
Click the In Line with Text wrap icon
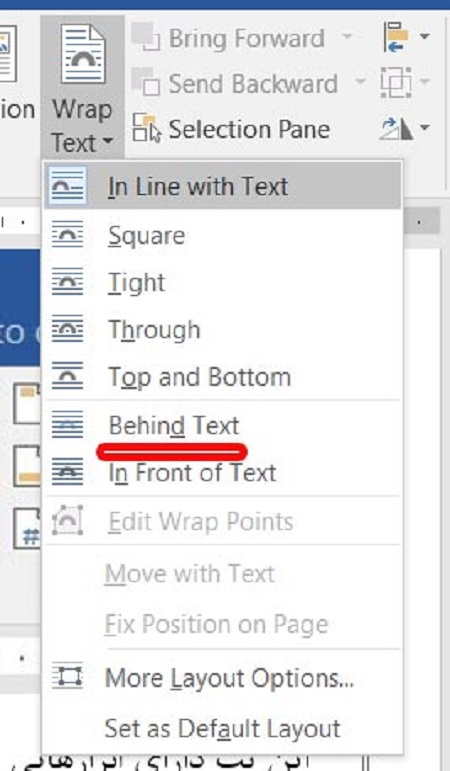click(67, 186)
